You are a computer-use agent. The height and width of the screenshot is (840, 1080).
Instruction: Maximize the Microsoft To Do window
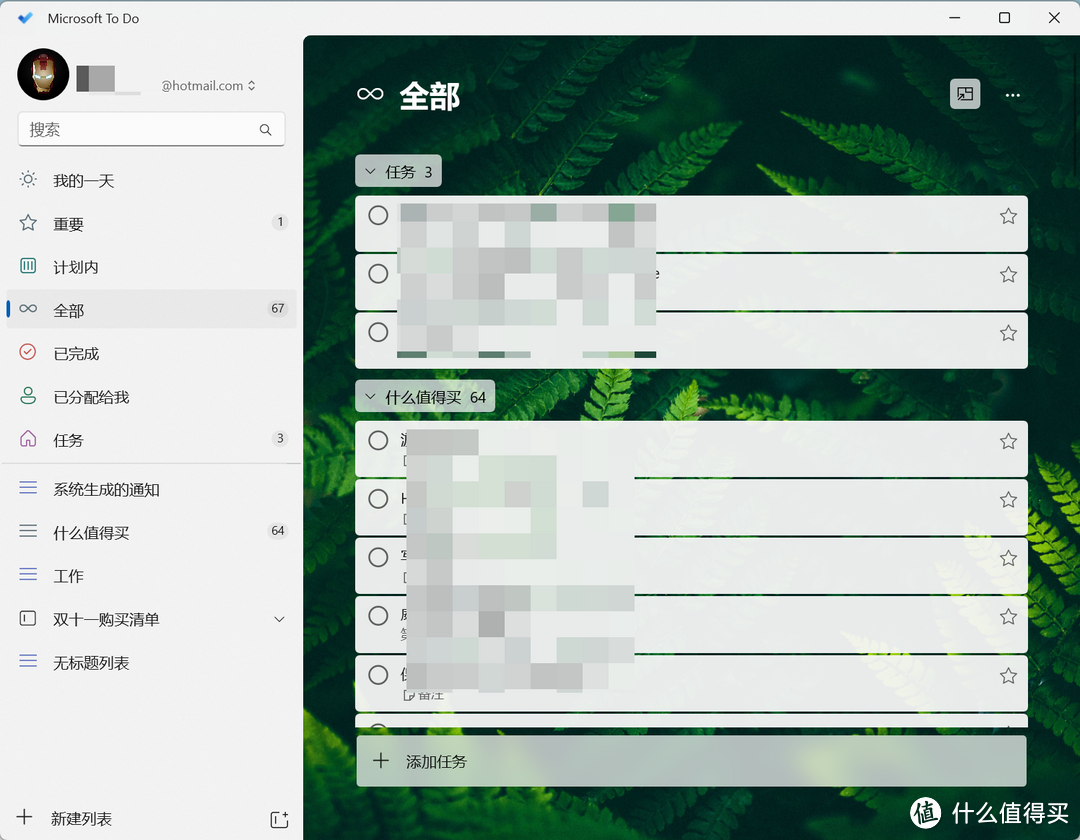pyautogui.click(x=1004, y=18)
